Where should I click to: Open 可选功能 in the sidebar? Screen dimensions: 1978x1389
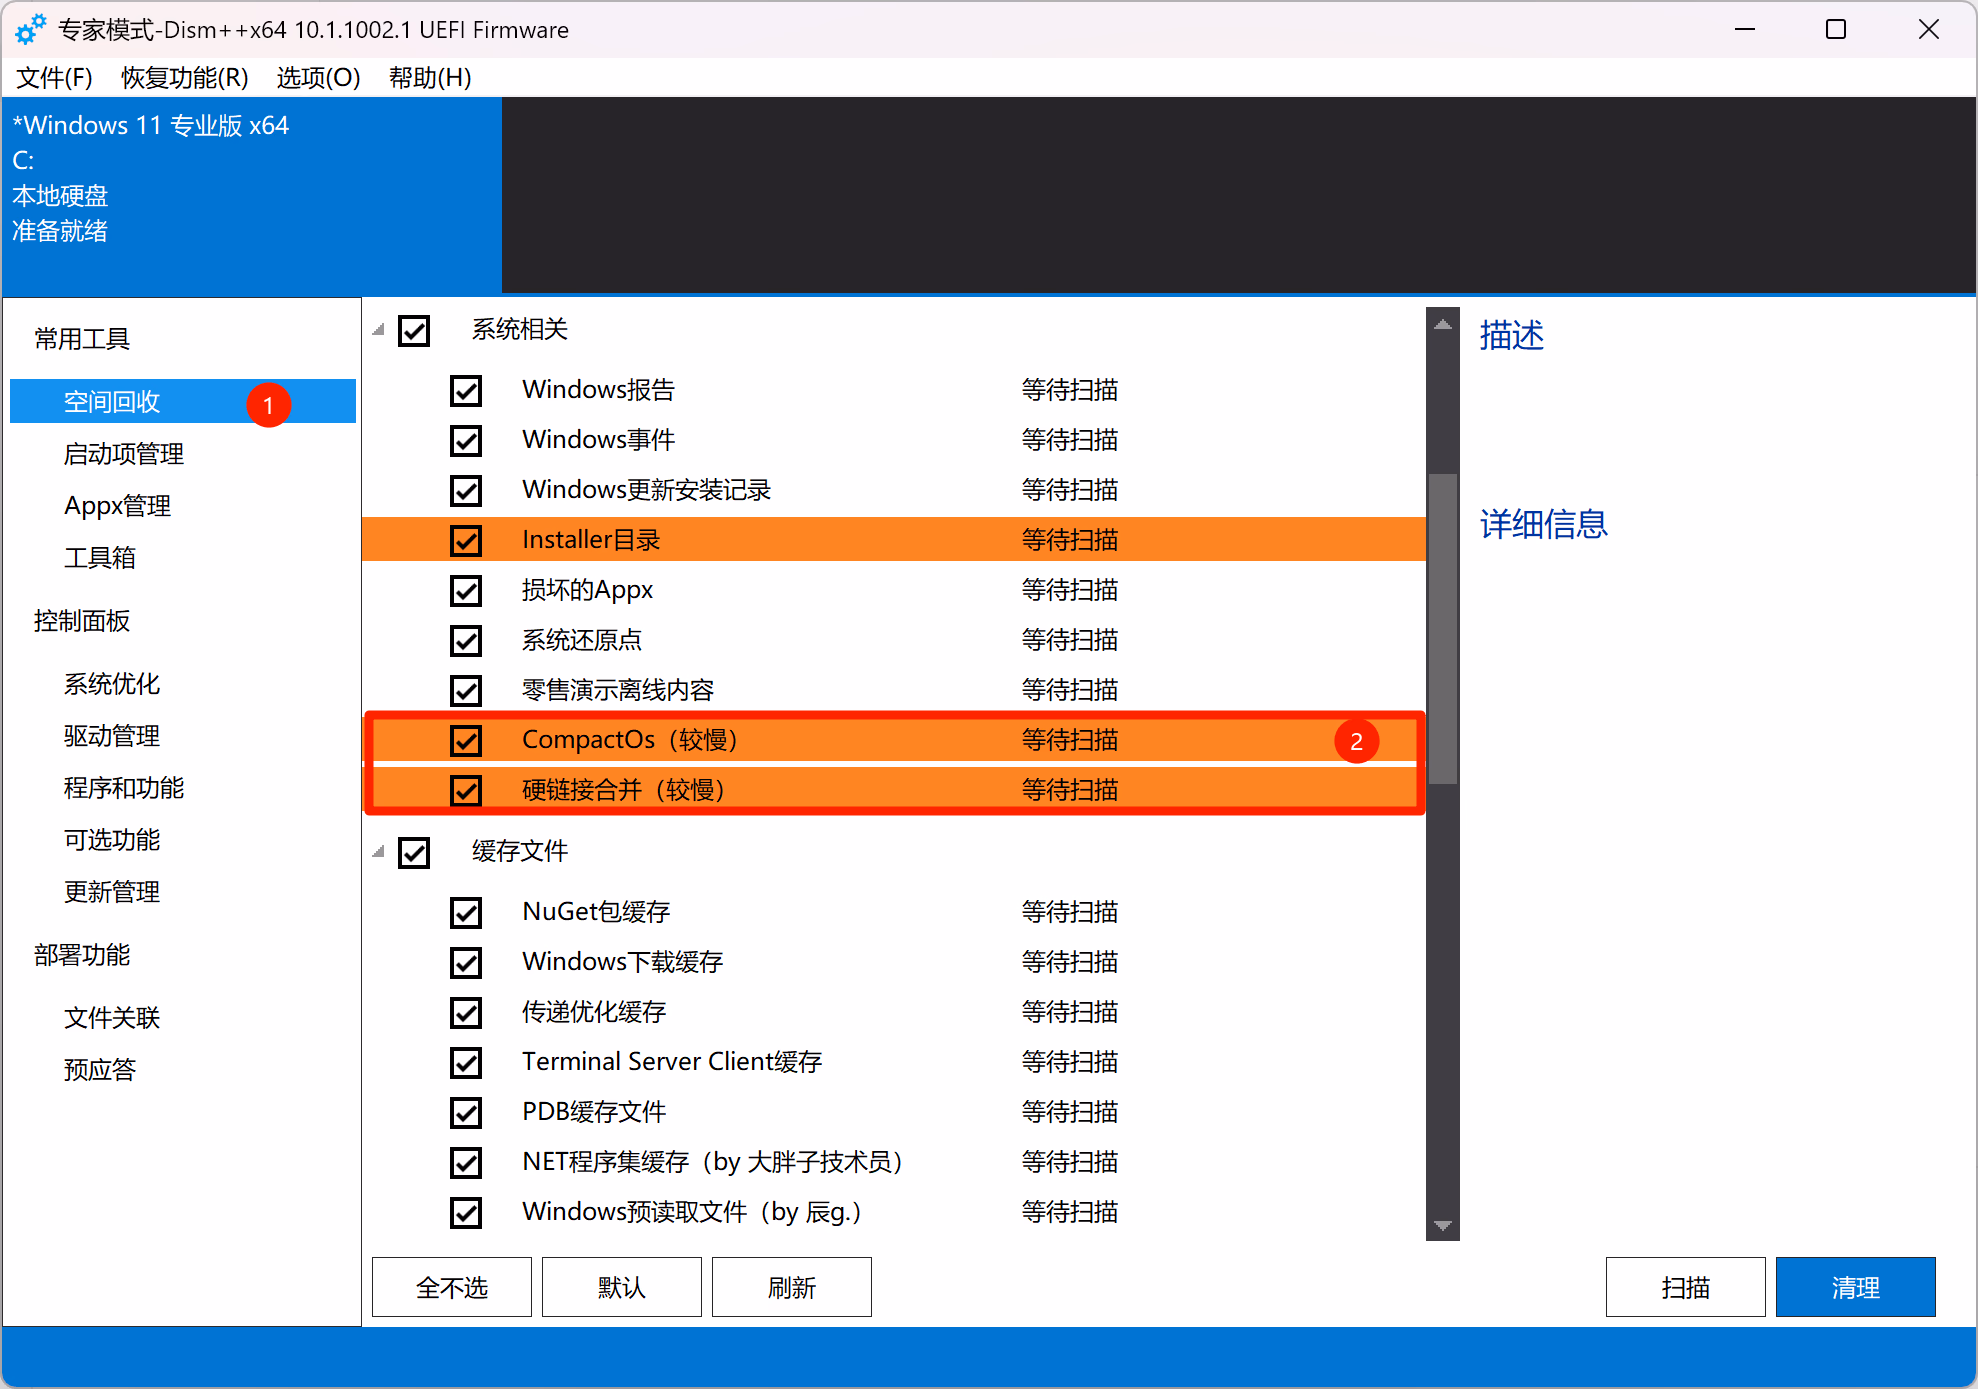112,840
